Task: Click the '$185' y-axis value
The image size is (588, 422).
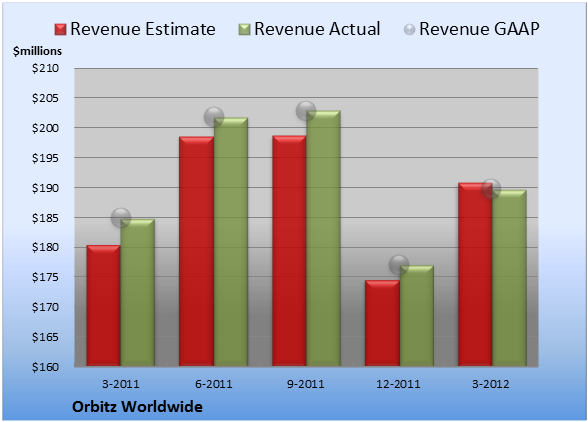Action: (45, 218)
